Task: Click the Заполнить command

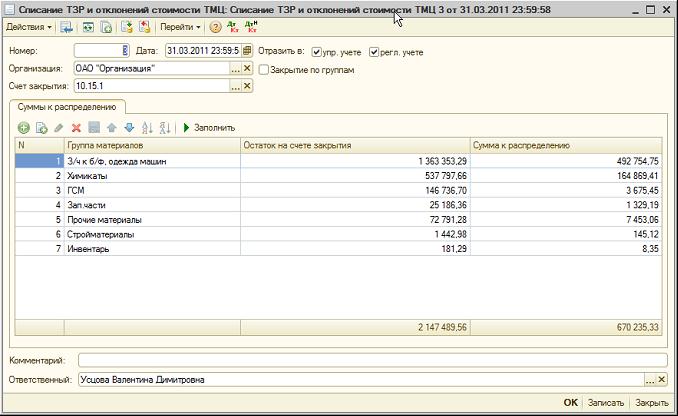Action: pos(209,128)
